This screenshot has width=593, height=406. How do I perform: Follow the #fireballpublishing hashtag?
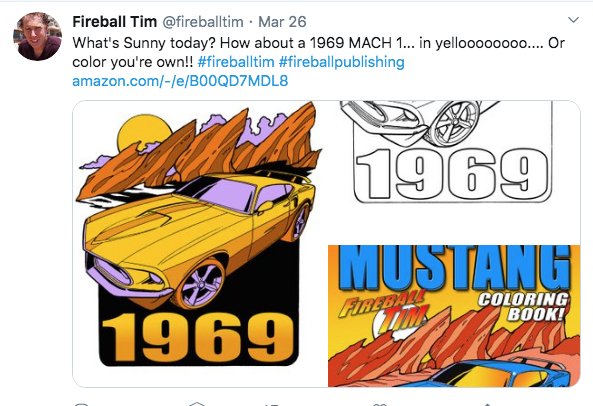point(342,62)
